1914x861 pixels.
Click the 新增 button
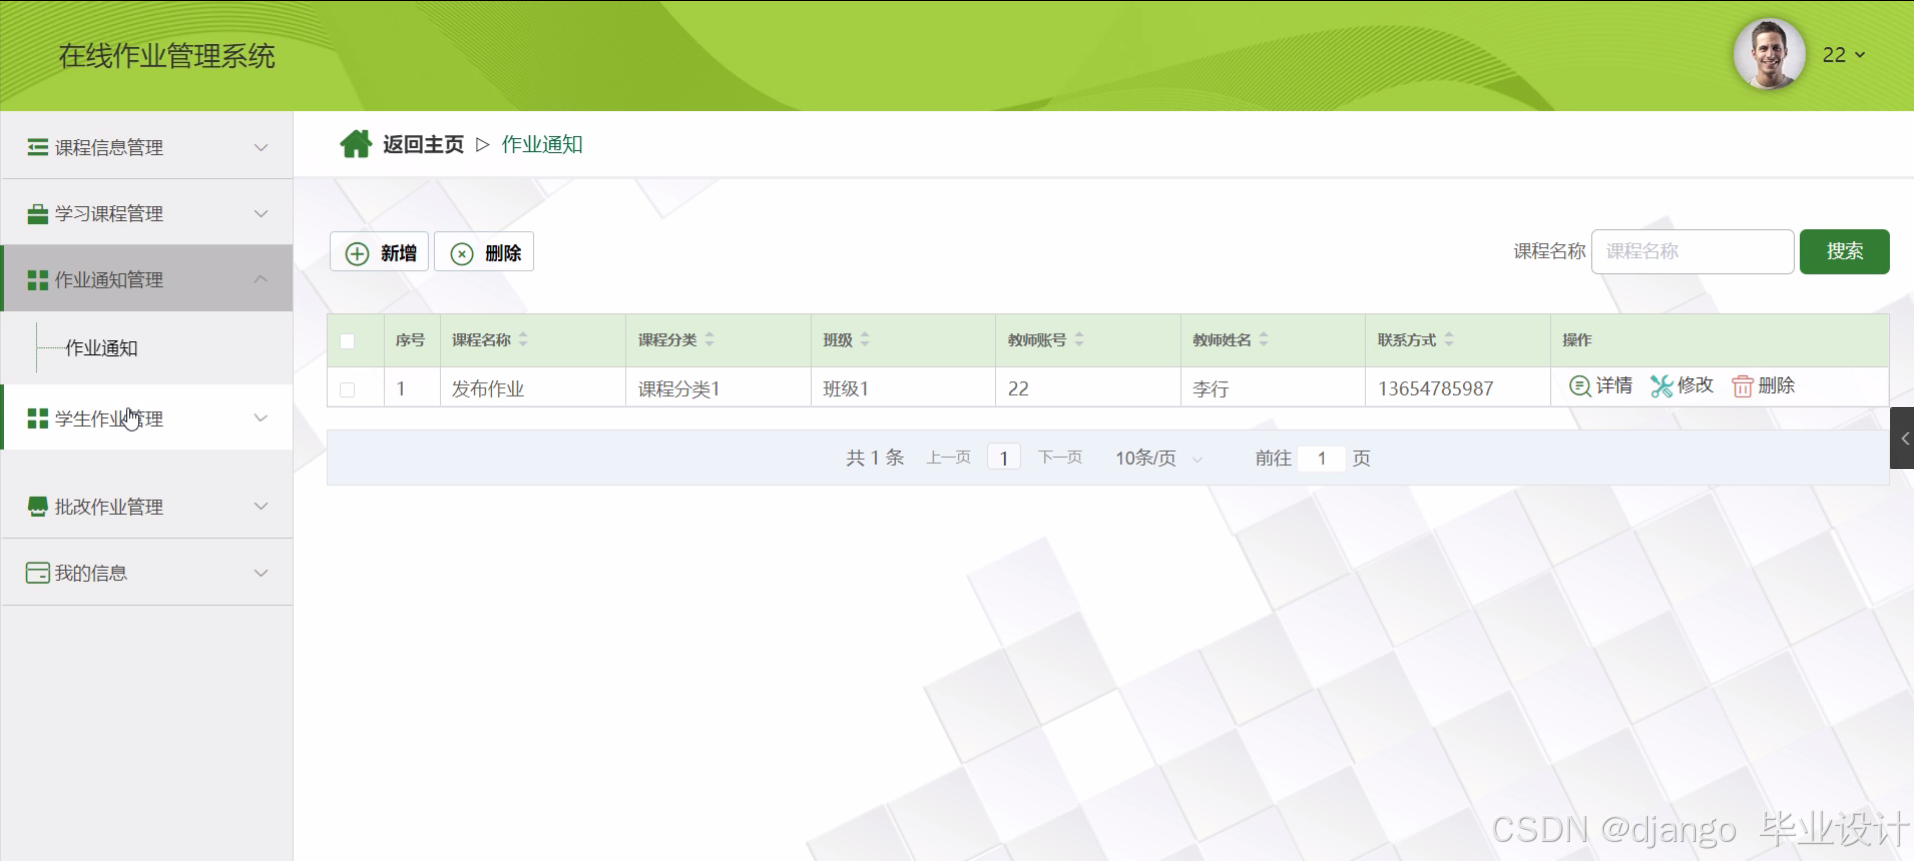pyautogui.click(x=380, y=253)
